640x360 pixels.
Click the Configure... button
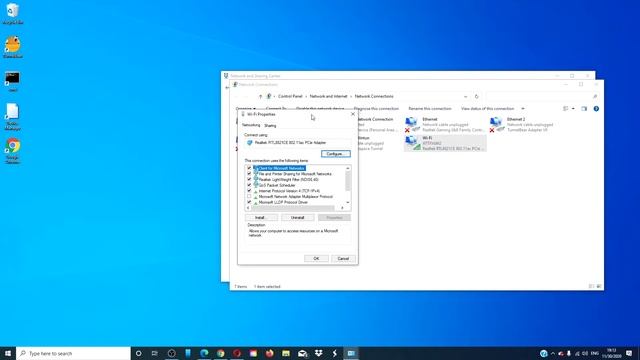click(336, 154)
